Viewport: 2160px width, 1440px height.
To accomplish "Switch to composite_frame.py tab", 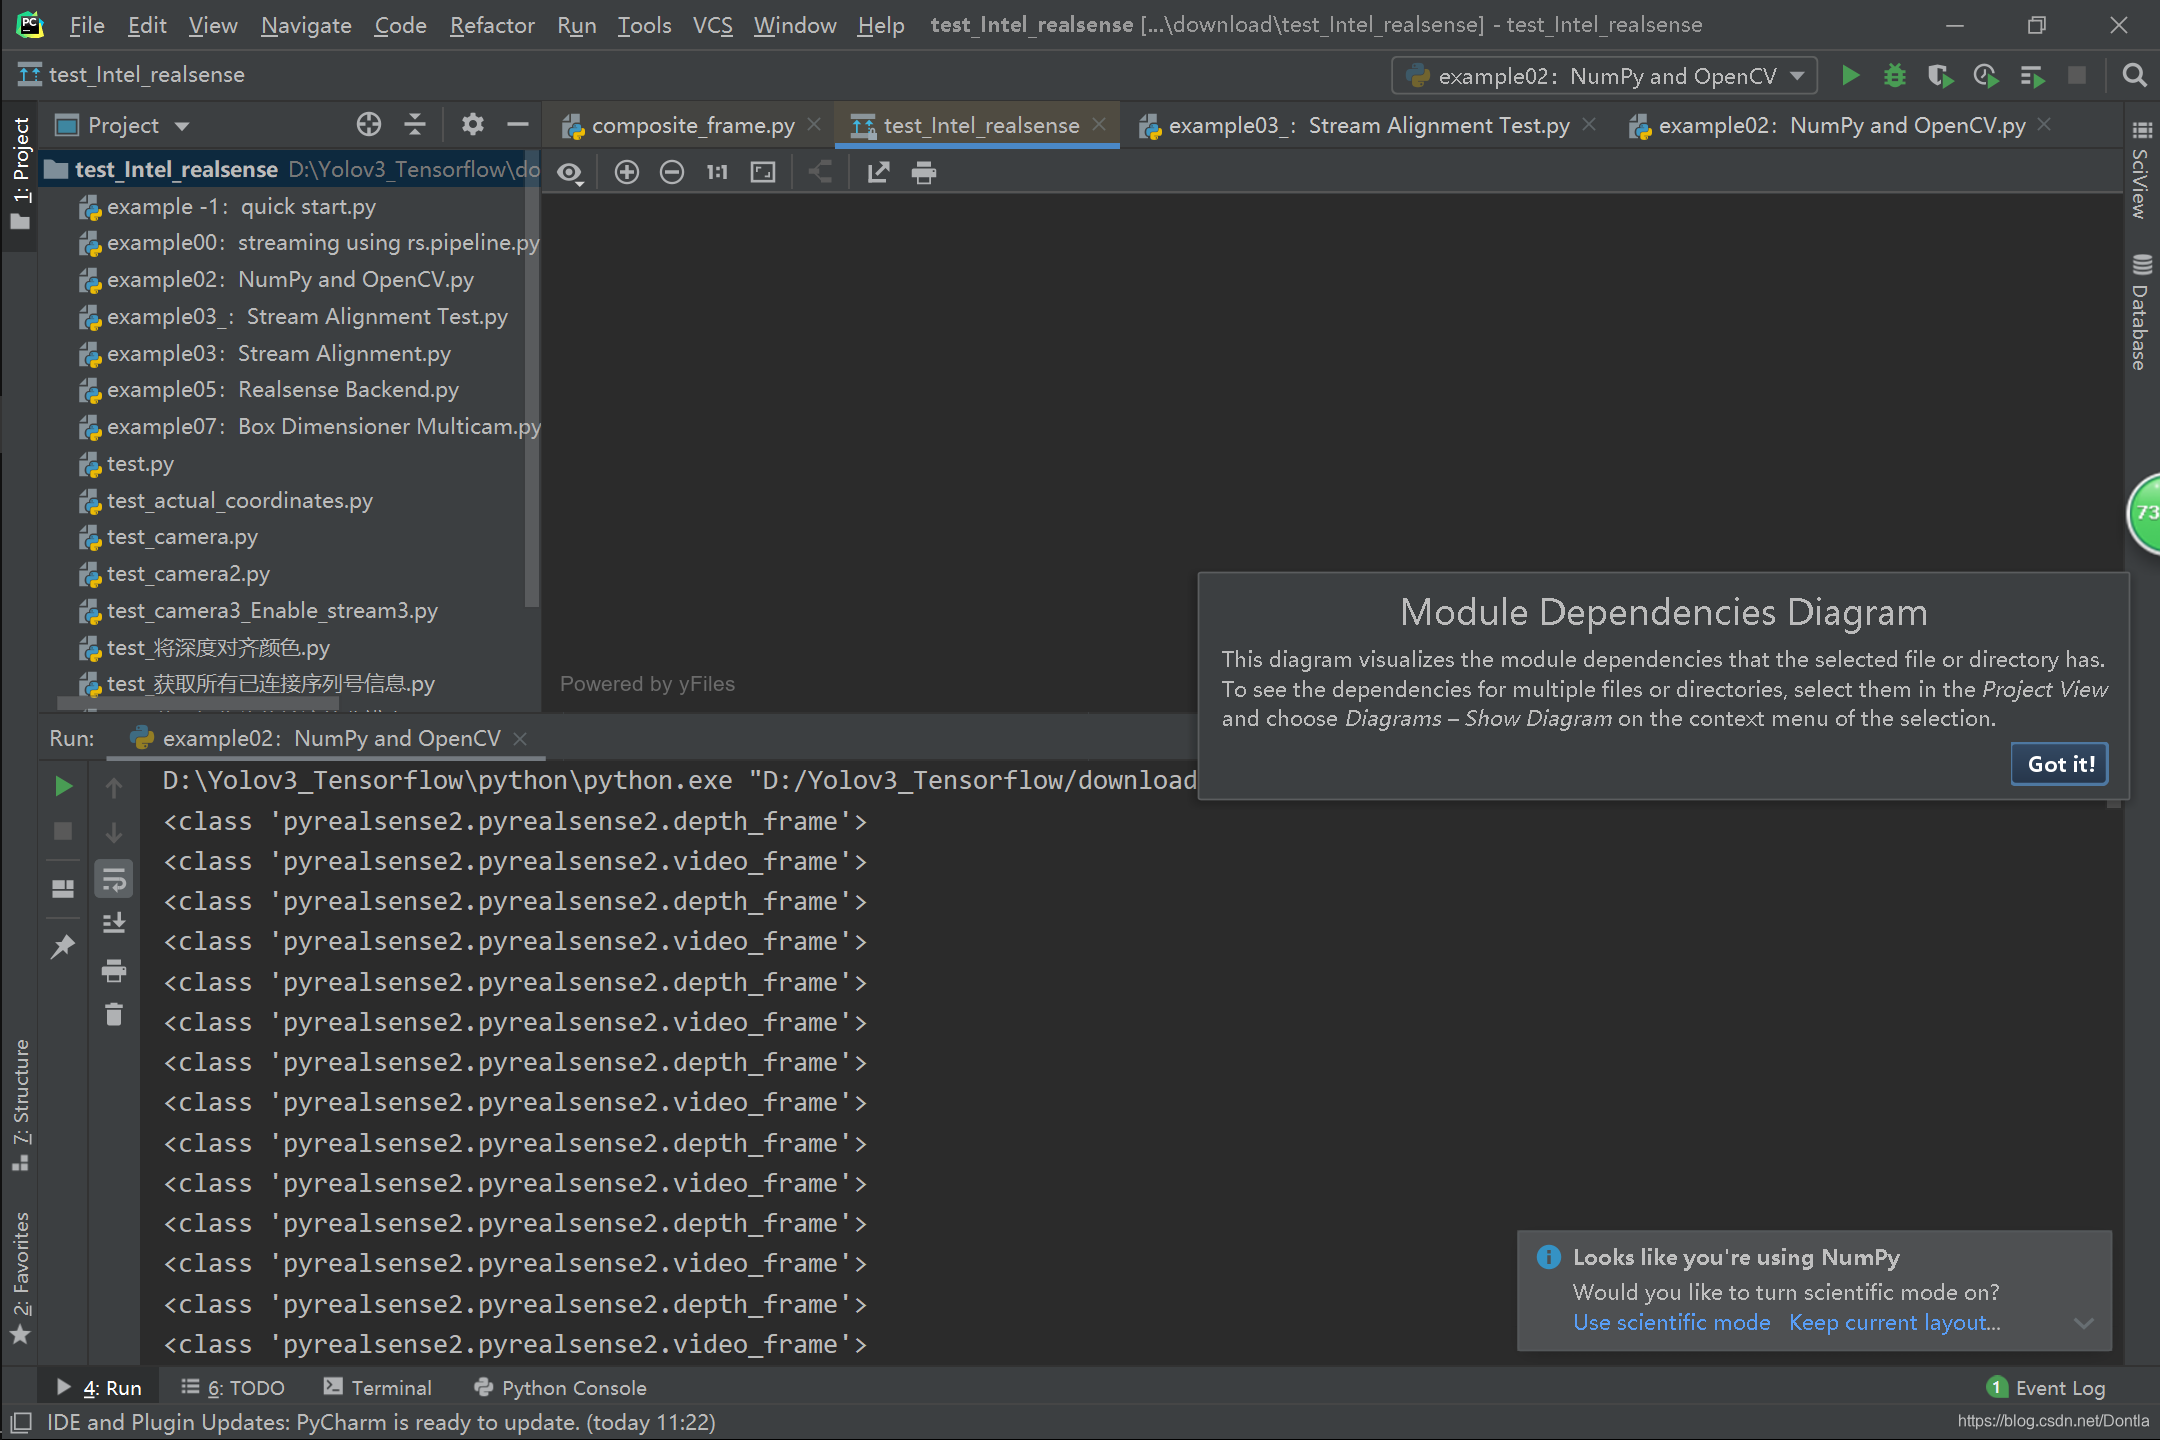I will tap(692, 126).
